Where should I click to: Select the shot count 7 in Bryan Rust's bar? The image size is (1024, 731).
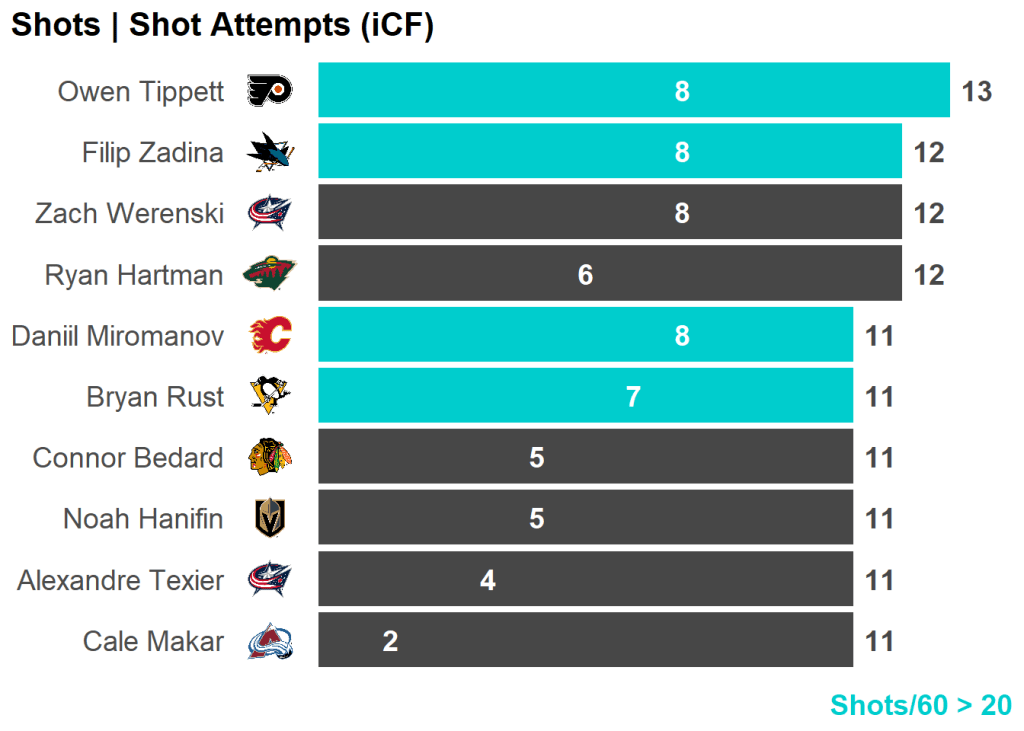633,397
